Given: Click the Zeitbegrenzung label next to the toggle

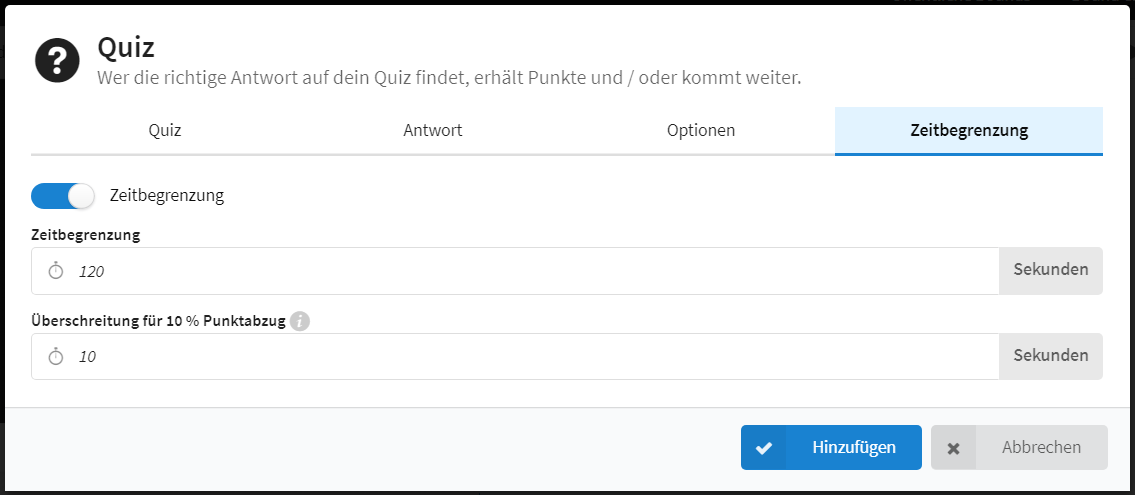Looking at the screenshot, I should click(x=167, y=195).
